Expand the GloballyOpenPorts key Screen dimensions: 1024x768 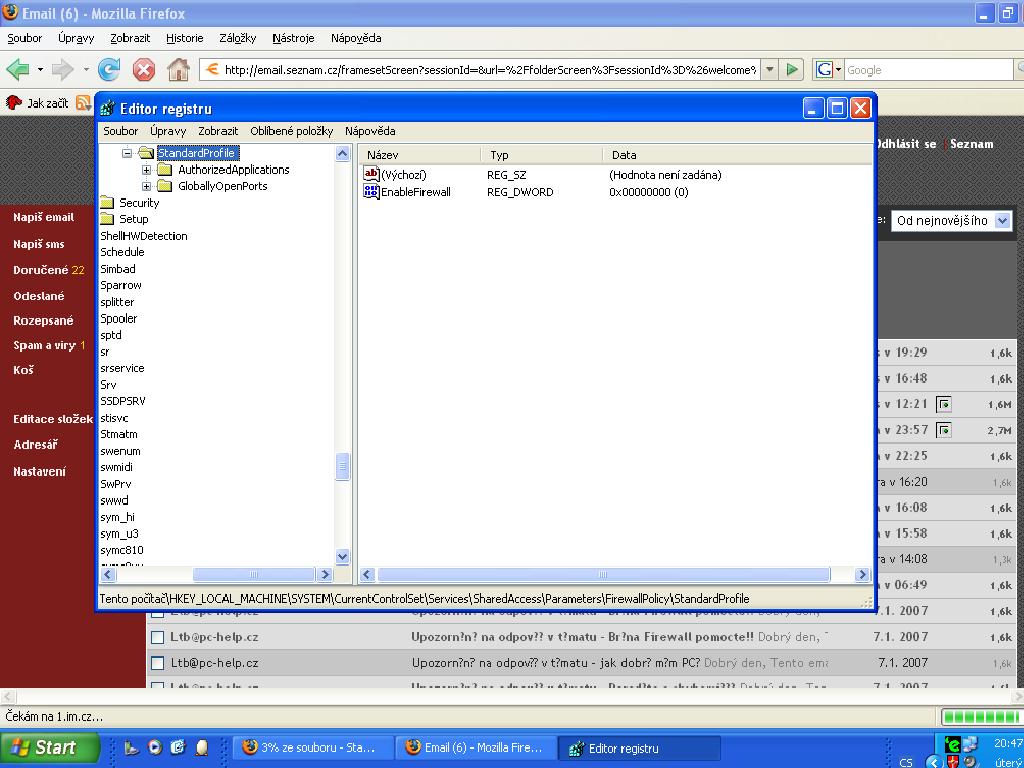pyautogui.click(x=147, y=186)
